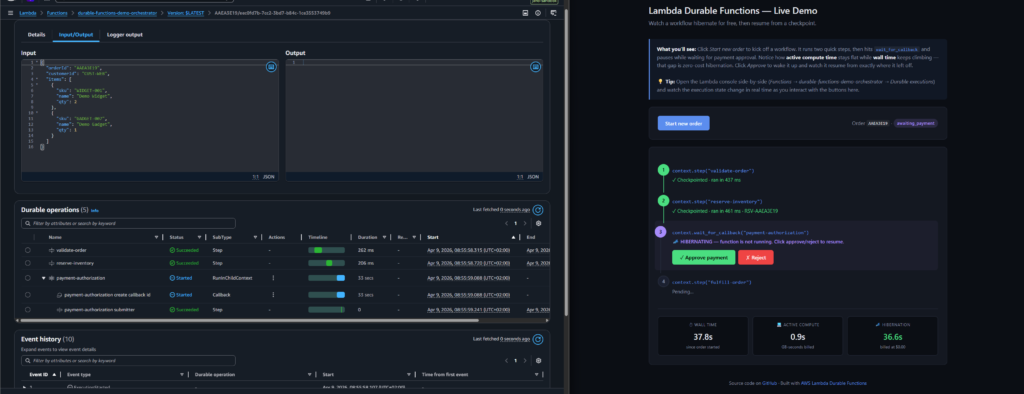Open Version: $LATEST breadcrumb link
The height and width of the screenshot is (394, 1024).
[x=185, y=12]
